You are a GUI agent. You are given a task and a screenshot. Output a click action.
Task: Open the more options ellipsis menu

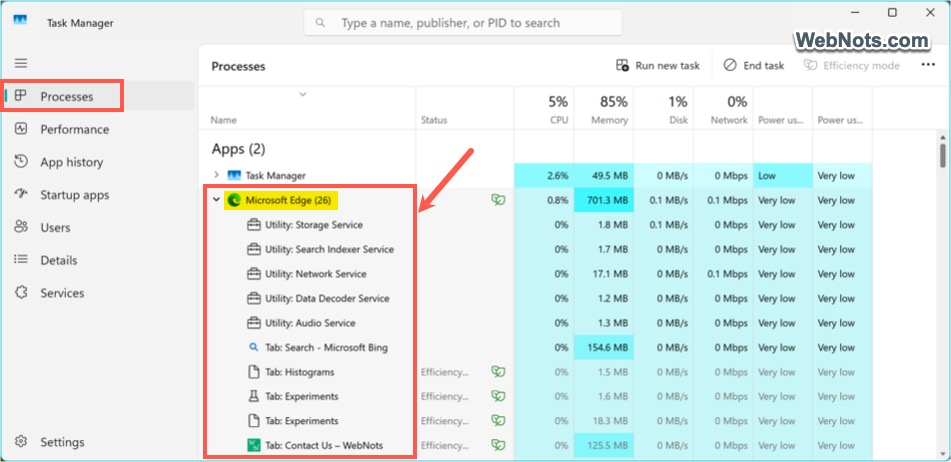(928, 65)
